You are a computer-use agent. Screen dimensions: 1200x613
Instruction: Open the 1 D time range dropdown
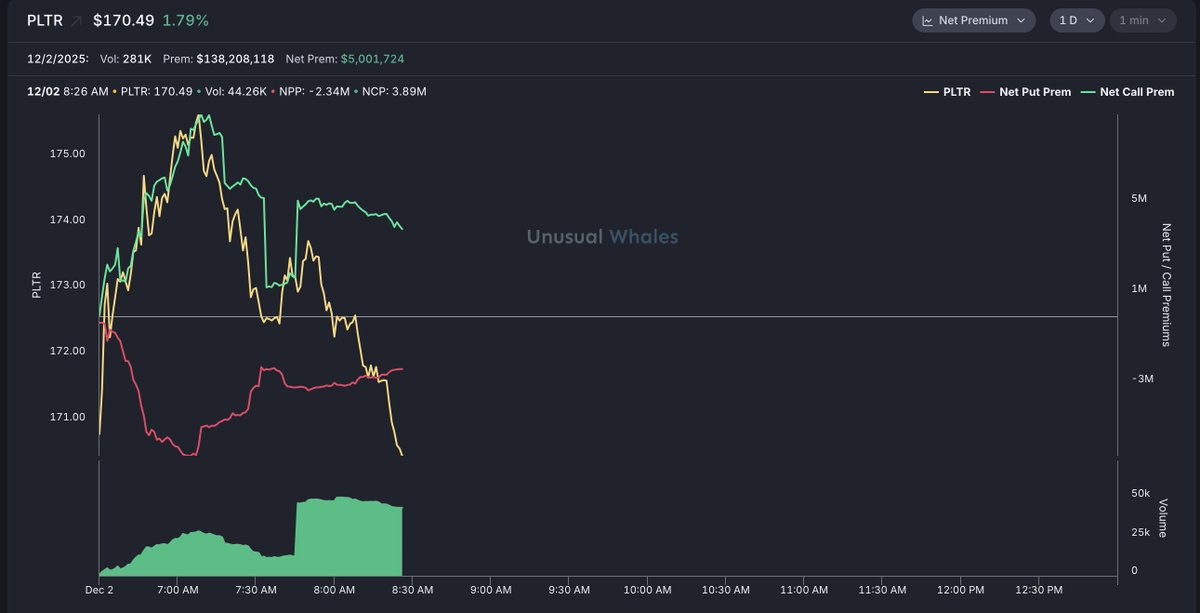click(x=1076, y=21)
